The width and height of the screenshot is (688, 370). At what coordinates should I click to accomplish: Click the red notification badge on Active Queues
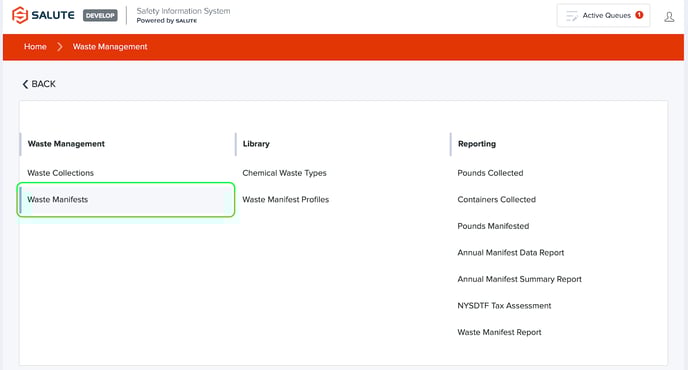tap(639, 15)
